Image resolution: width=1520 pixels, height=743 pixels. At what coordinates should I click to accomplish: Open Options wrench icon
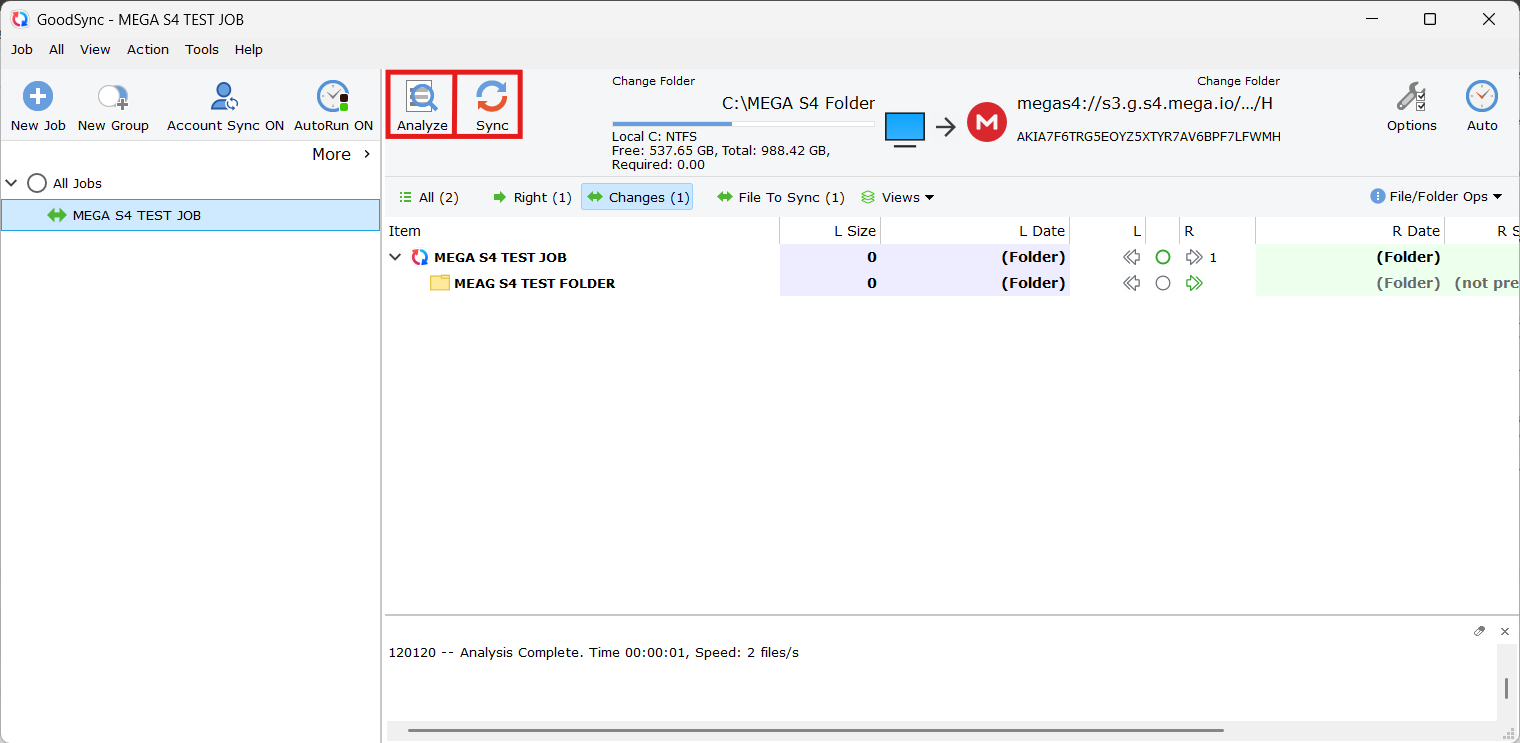click(x=1411, y=97)
